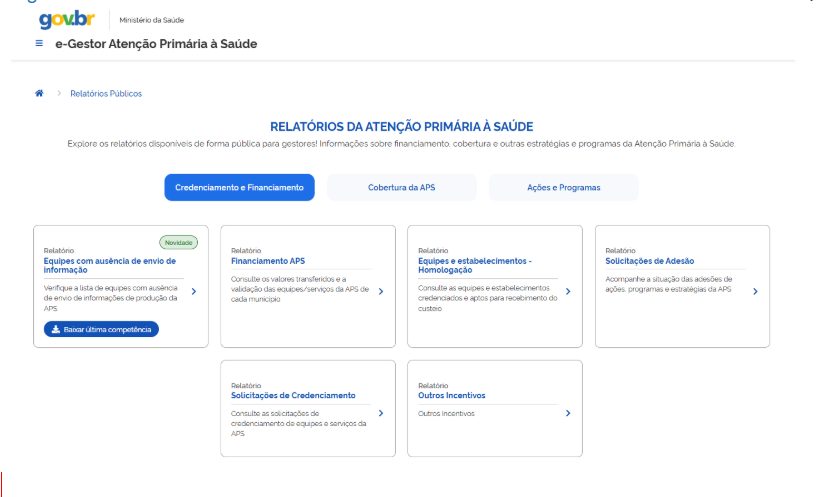Switch to Ações e Programas tab

pos(563,188)
